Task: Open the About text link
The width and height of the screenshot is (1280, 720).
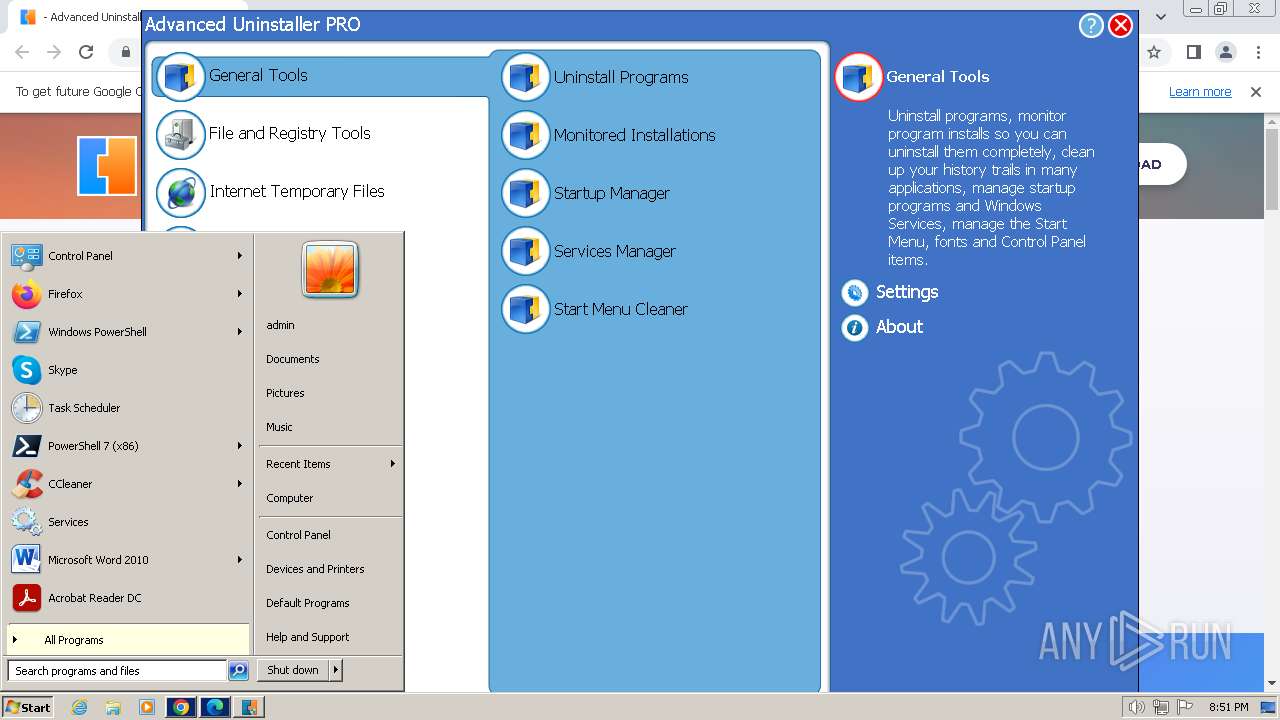Action: click(x=899, y=327)
